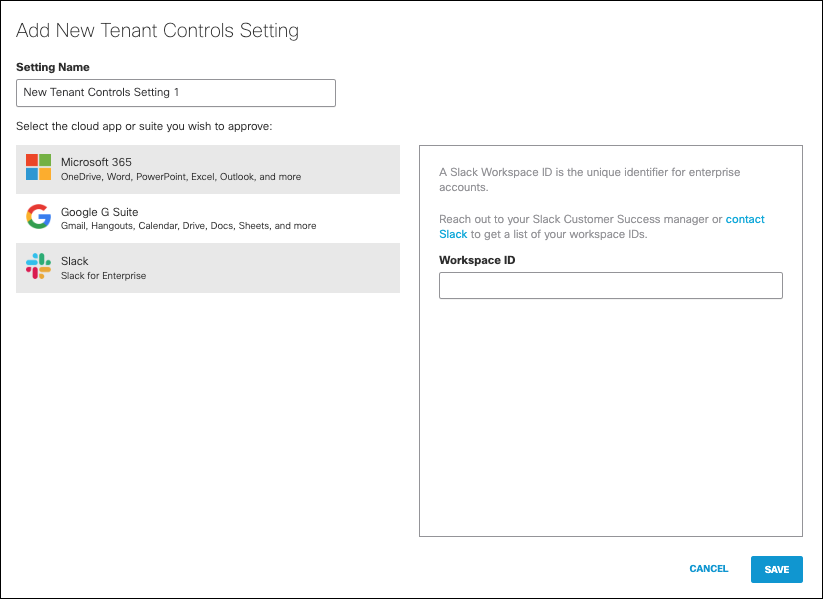Click the SAVE button
This screenshot has width=823, height=599.
point(777,570)
